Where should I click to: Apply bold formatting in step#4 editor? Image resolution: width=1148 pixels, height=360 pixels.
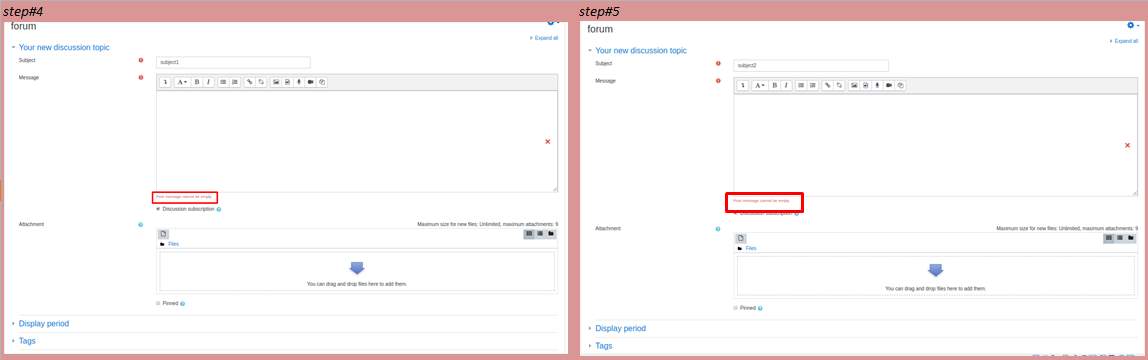[197, 83]
